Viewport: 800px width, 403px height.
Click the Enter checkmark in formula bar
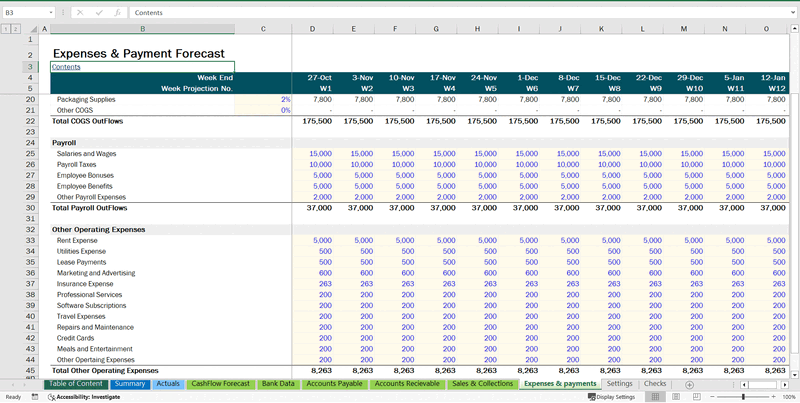[x=98, y=13]
